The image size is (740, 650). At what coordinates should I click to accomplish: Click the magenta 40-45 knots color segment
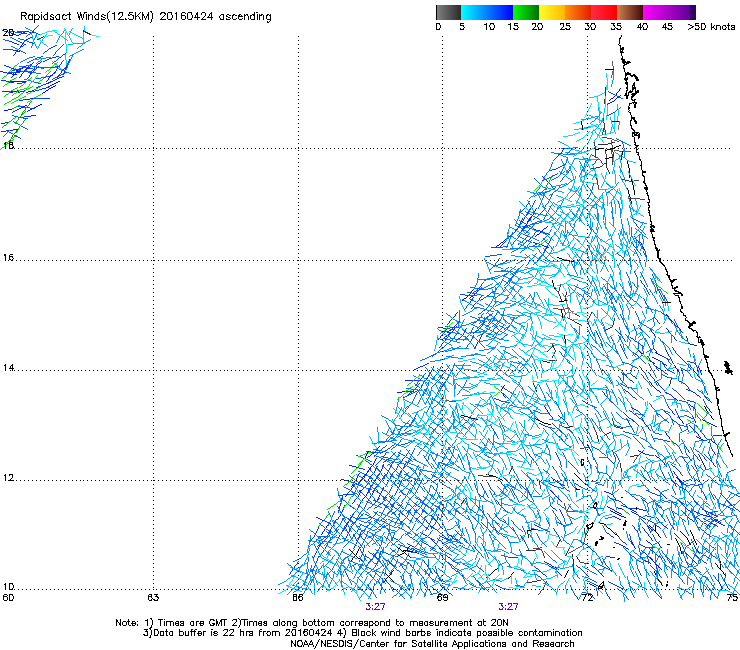(656, 12)
